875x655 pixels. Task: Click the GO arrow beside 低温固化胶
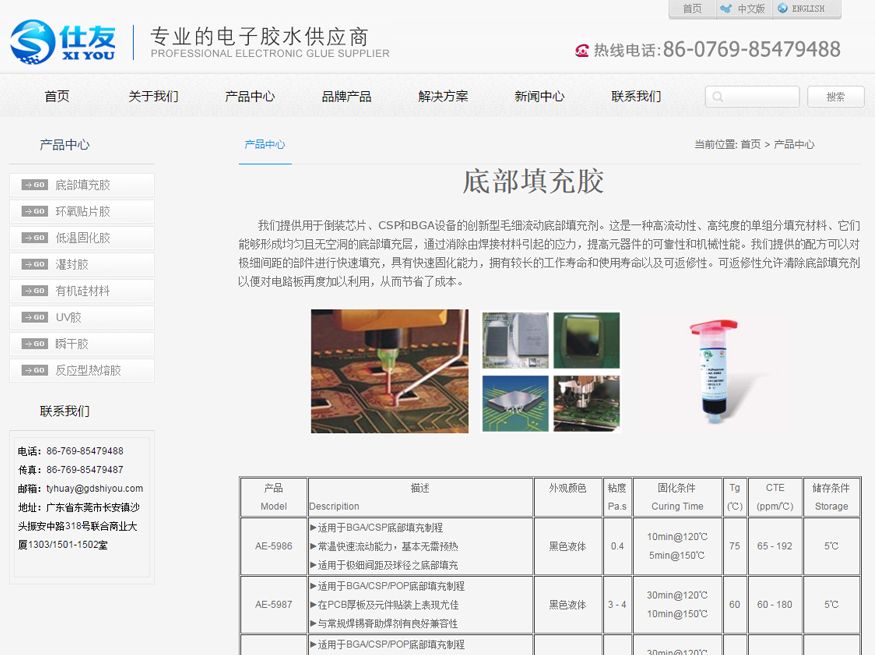(x=35, y=238)
